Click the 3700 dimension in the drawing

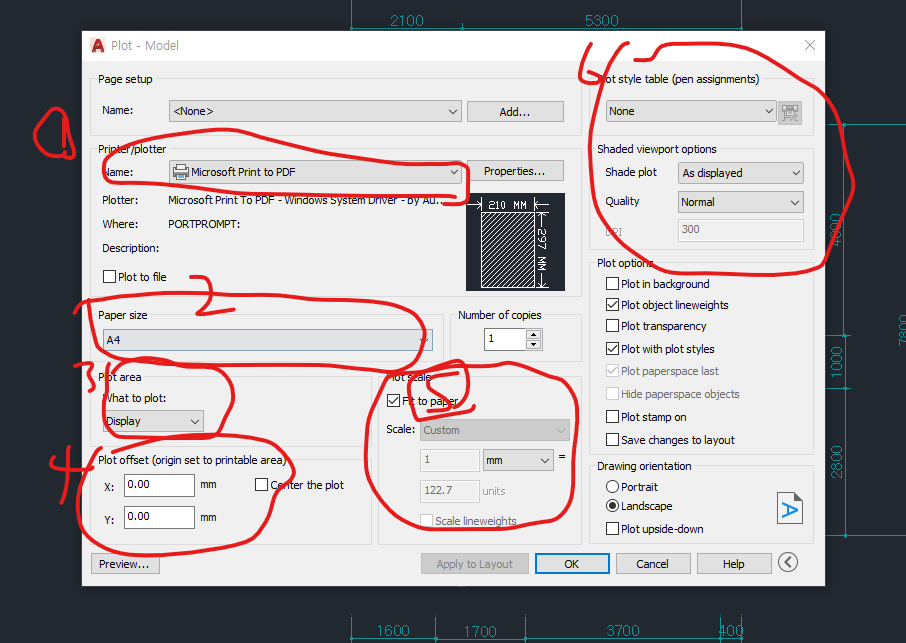coord(623,630)
